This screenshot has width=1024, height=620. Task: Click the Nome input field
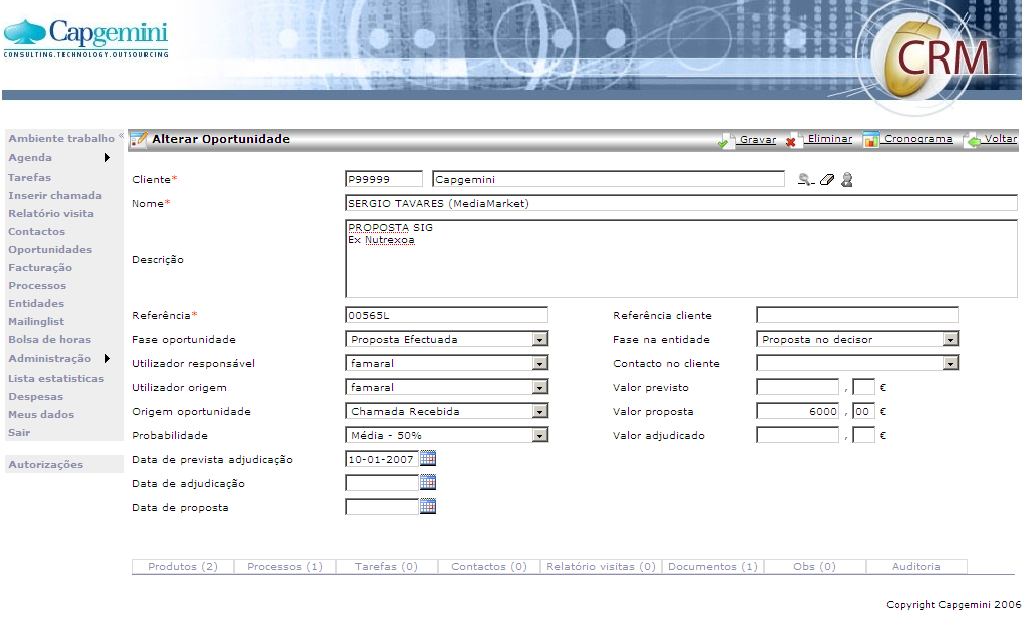[681, 203]
